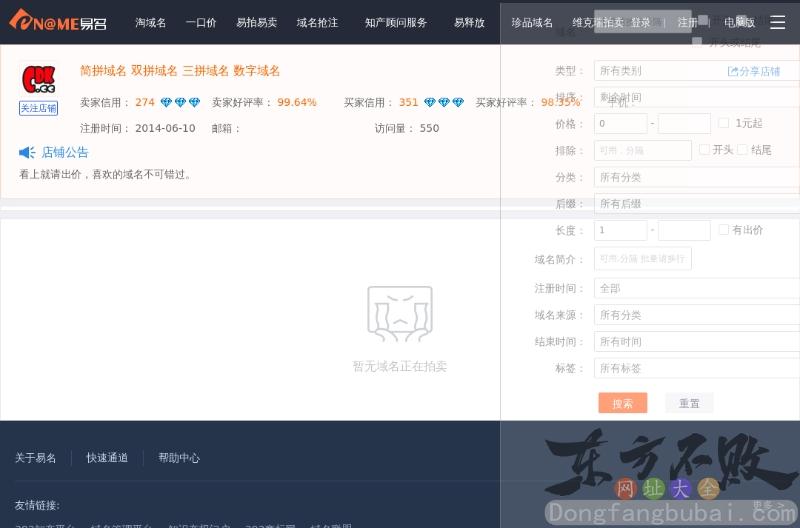Click the buyer credit value 351
The width and height of the screenshot is (800, 528).
click(409, 102)
